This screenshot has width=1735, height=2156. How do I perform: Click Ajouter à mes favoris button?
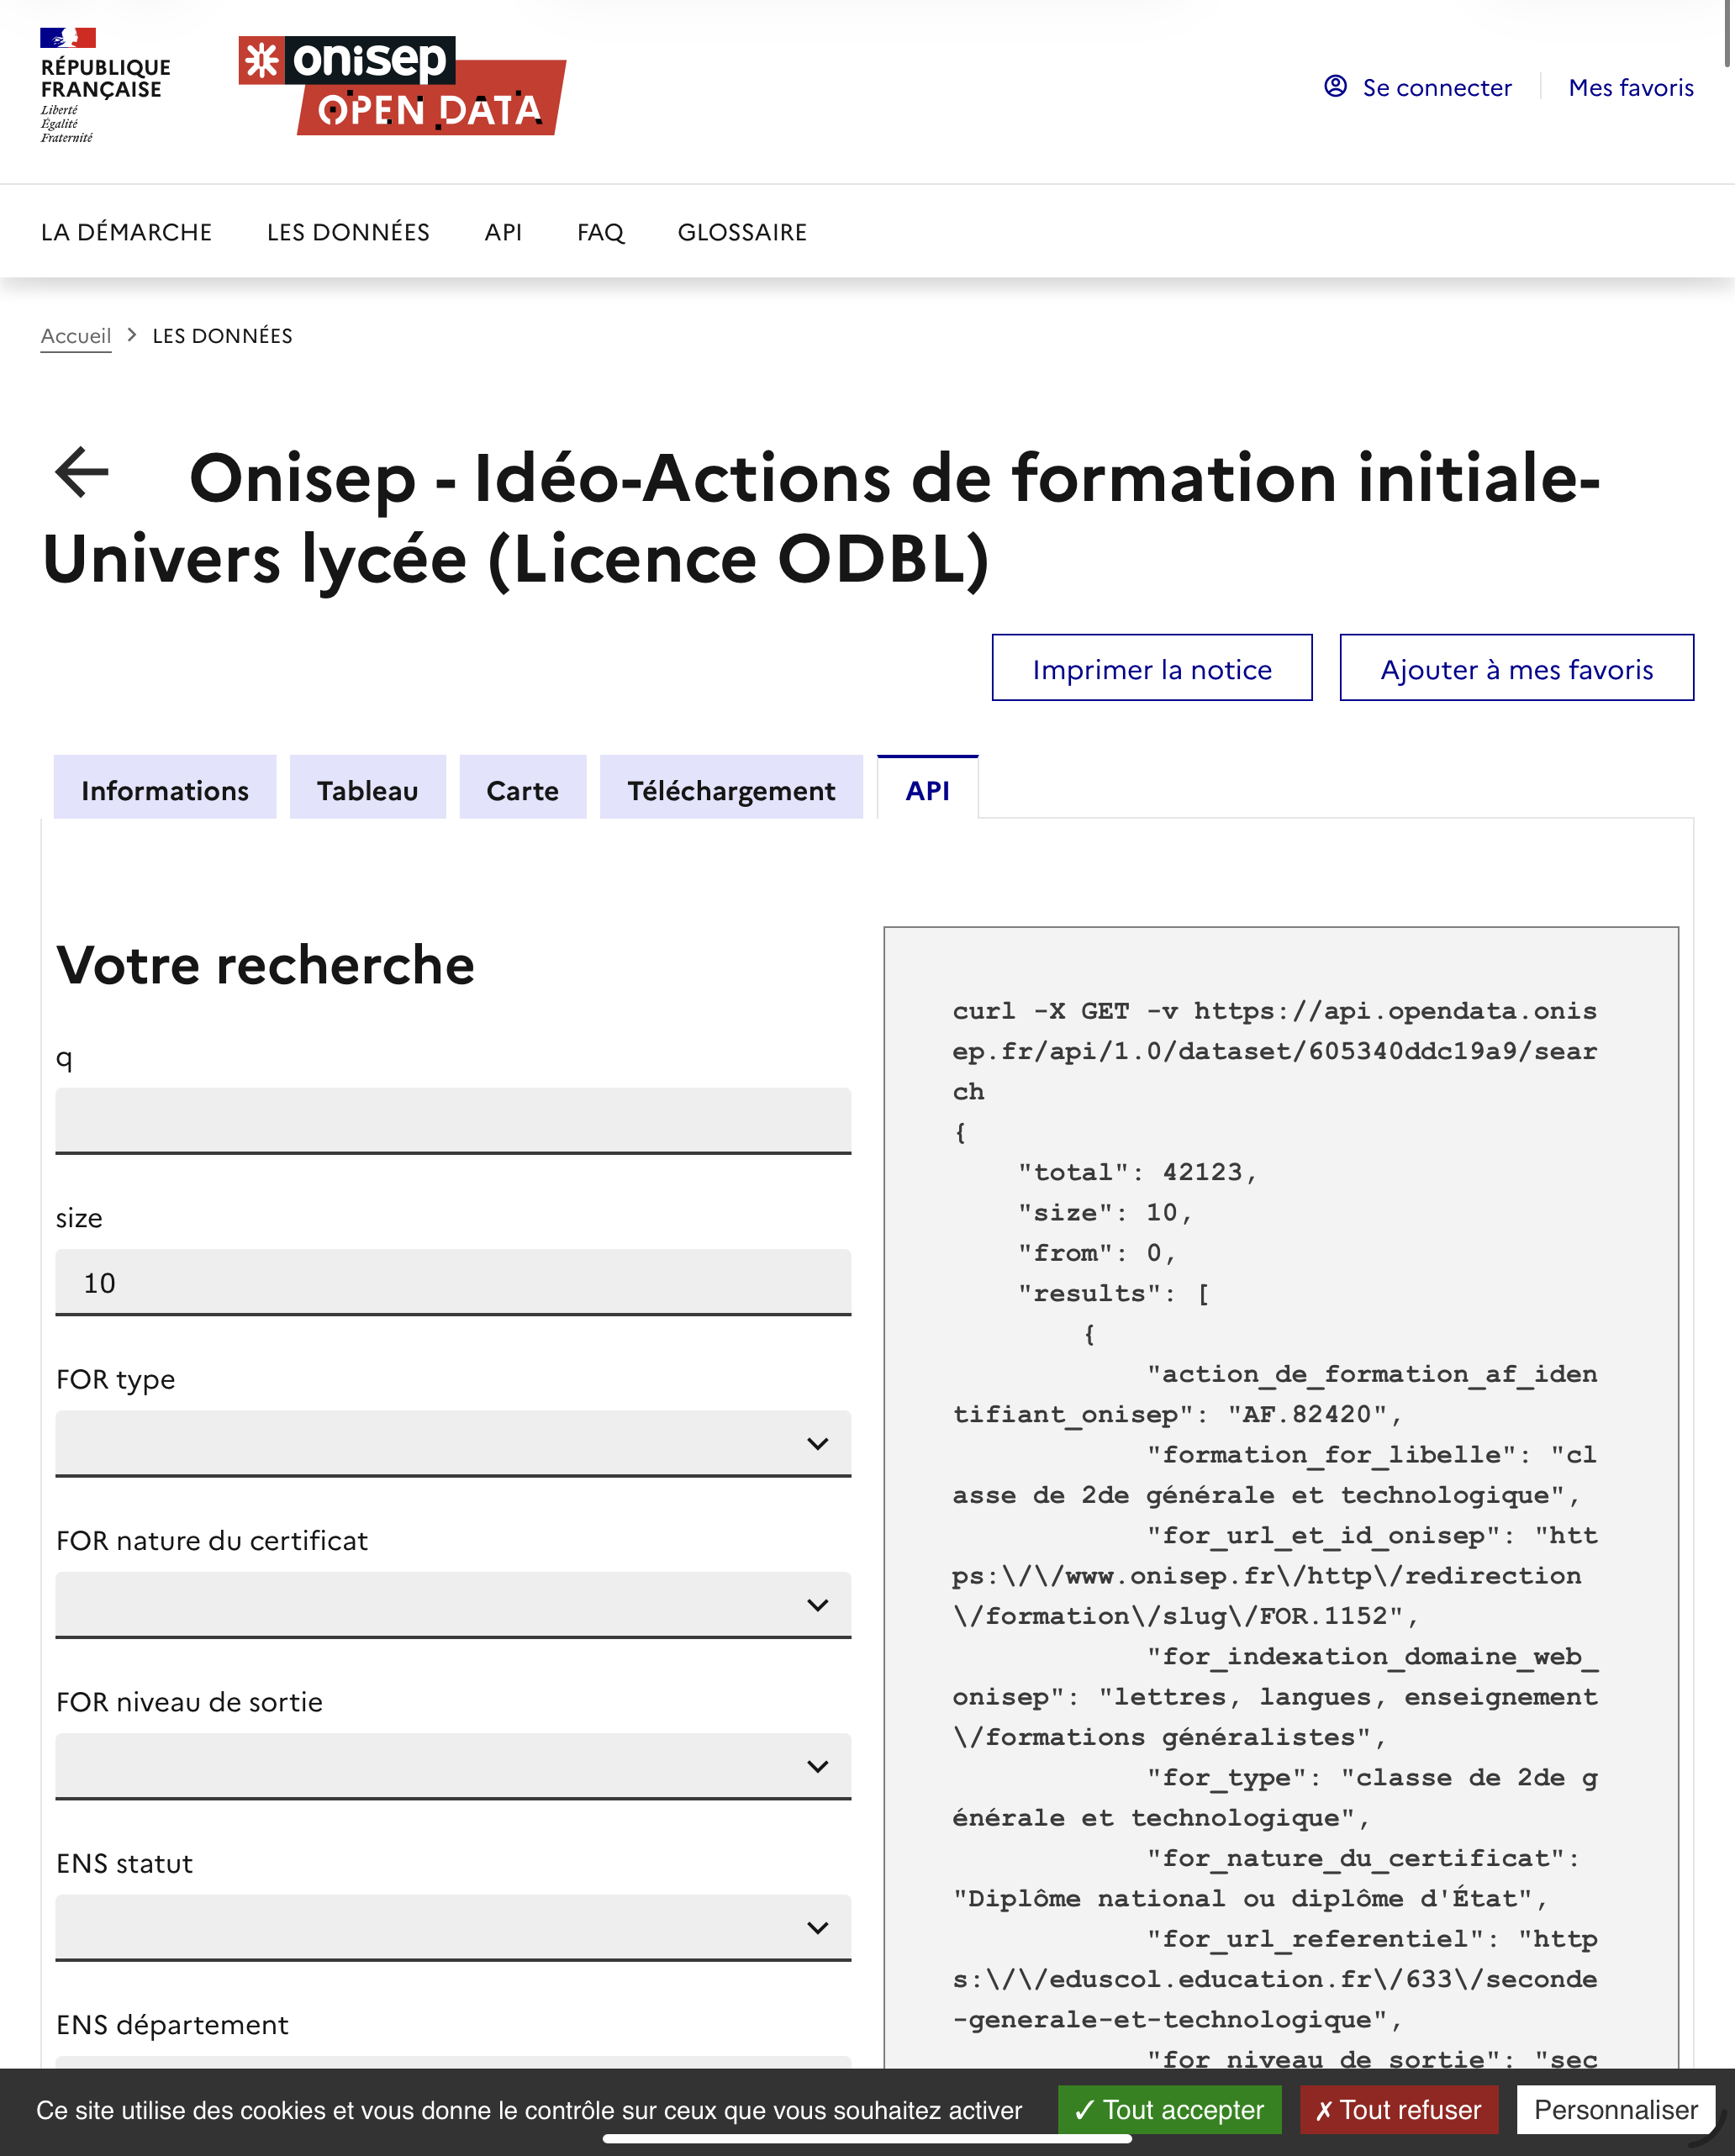point(1516,668)
